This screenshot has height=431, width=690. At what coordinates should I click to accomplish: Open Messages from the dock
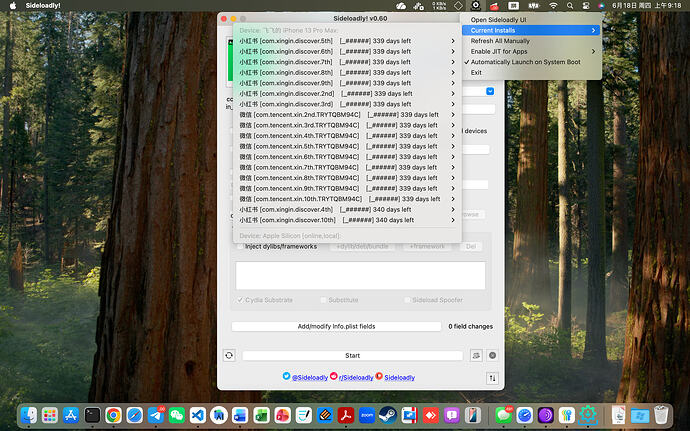(x=503, y=415)
